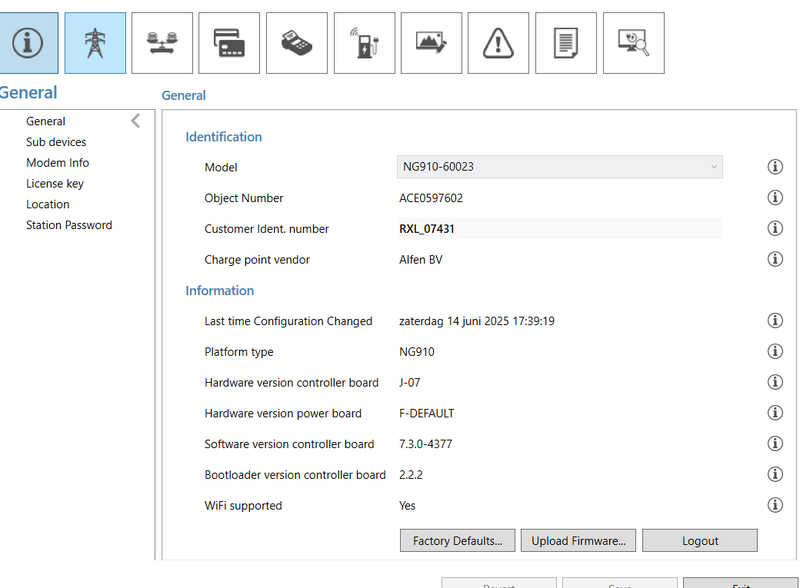Click the Upload Firmware... button
This screenshot has width=800, height=588.
tap(579, 541)
